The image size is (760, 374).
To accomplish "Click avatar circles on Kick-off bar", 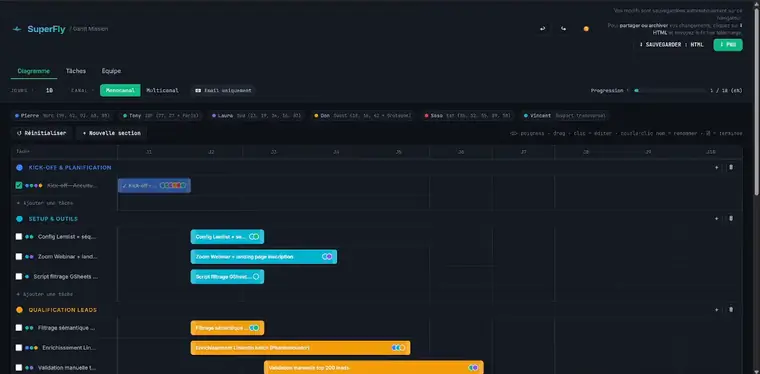I will click(173, 186).
